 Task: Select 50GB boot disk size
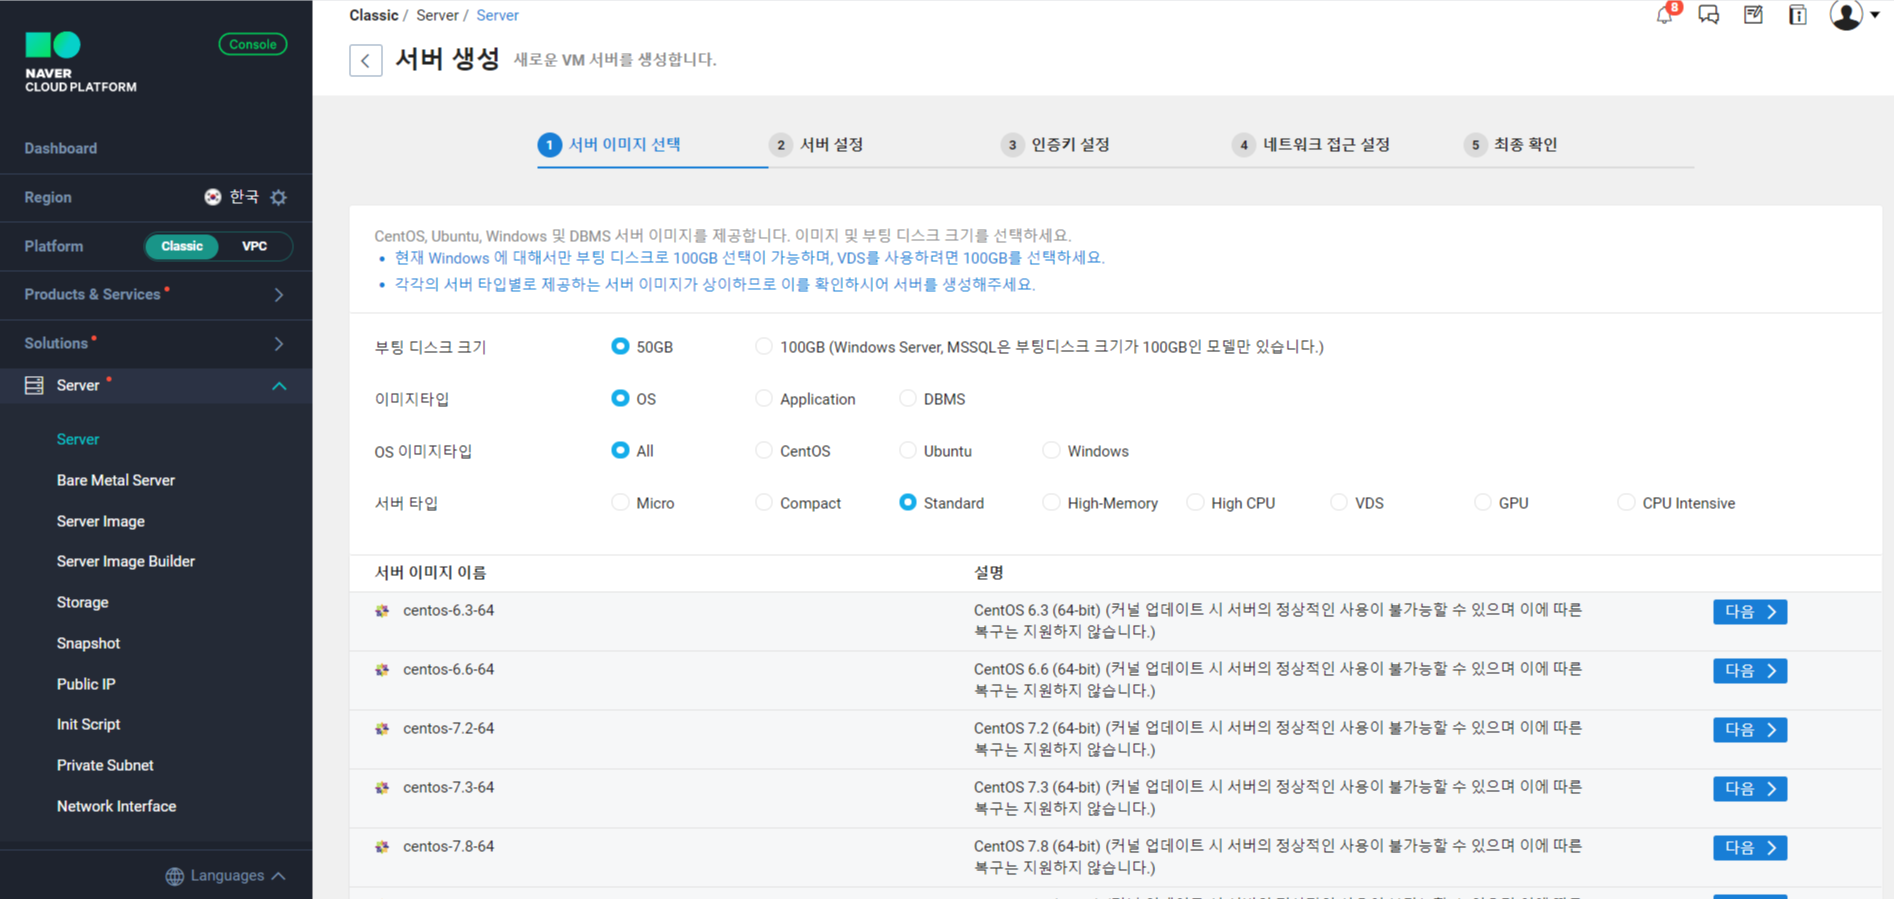620,346
